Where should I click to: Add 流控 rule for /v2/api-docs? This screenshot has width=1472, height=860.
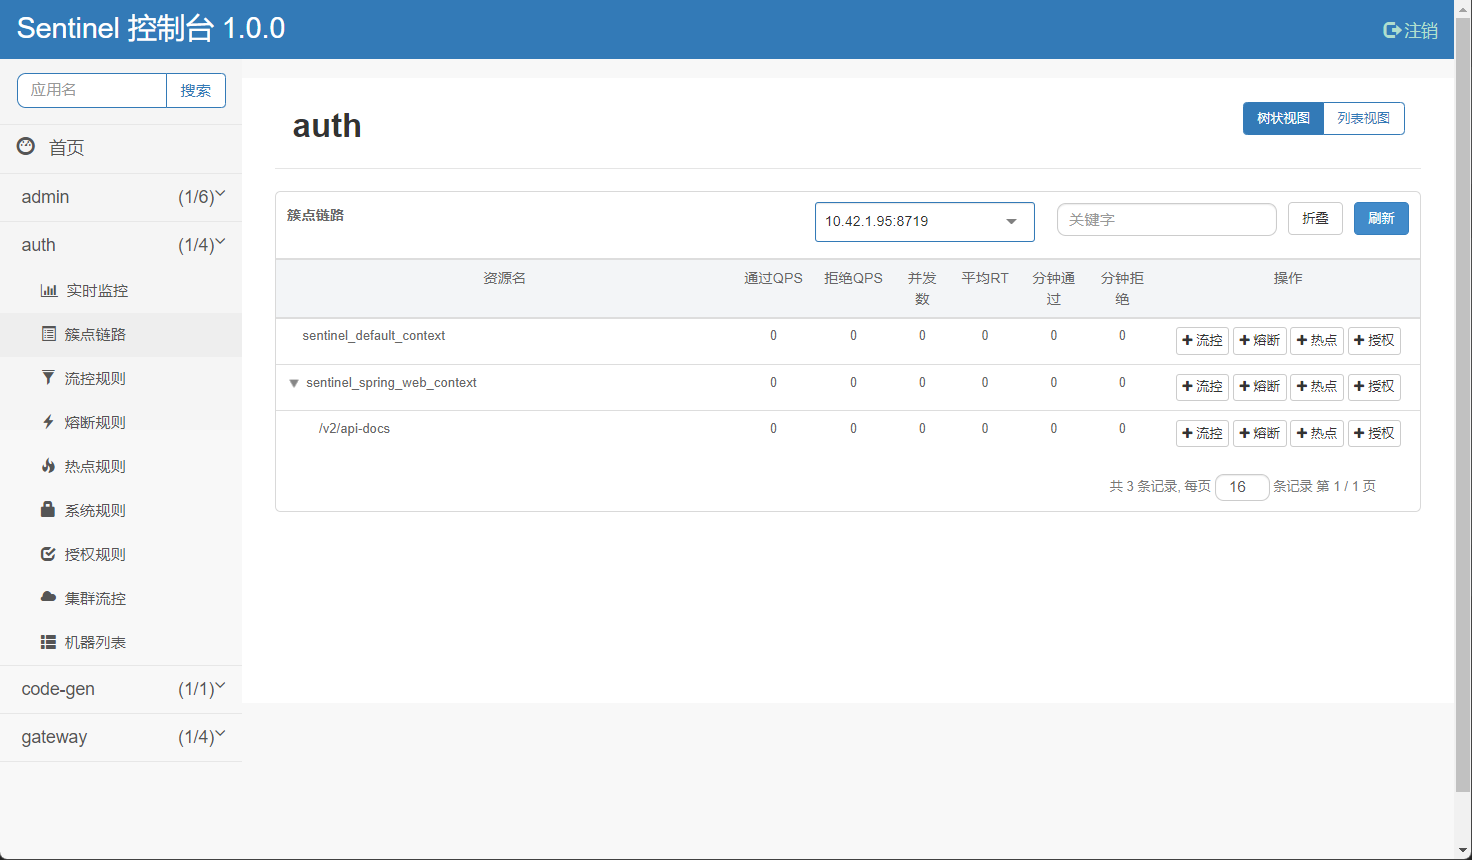click(1202, 433)
